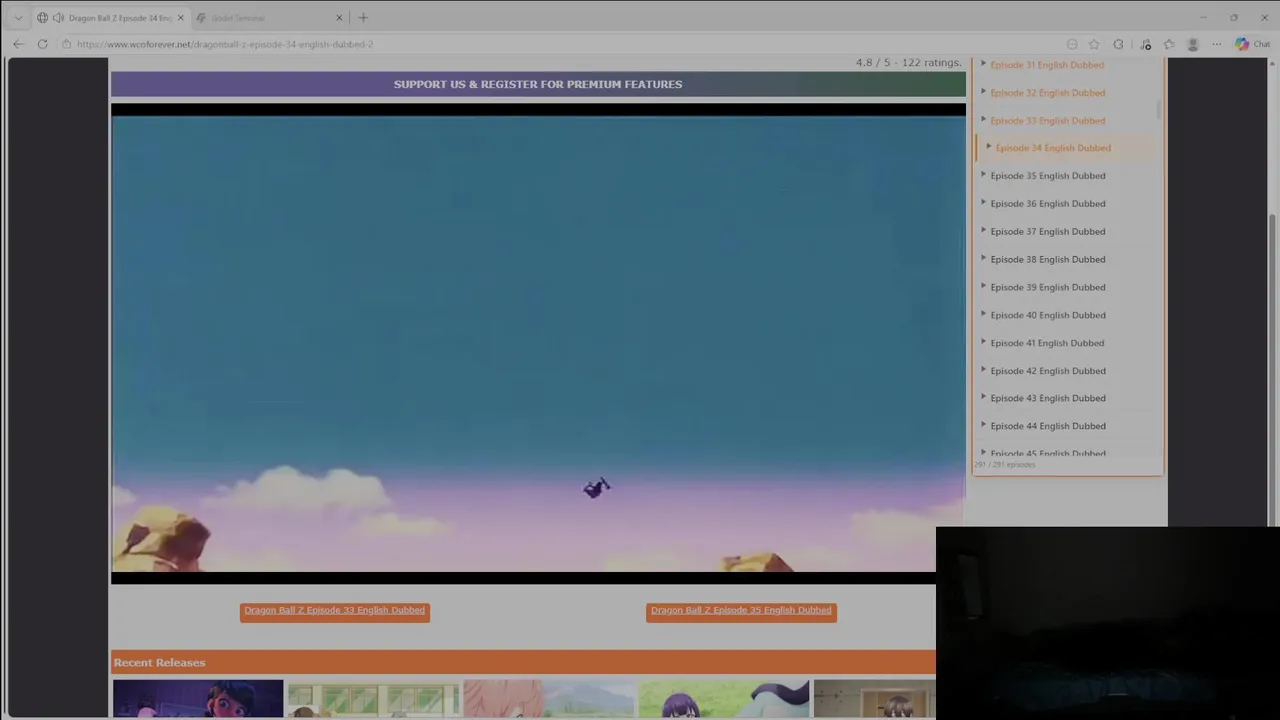Click the 4.8 / 5 - 122 ratings text
This screenshot has width=1280, height=720.
[908, 63]
